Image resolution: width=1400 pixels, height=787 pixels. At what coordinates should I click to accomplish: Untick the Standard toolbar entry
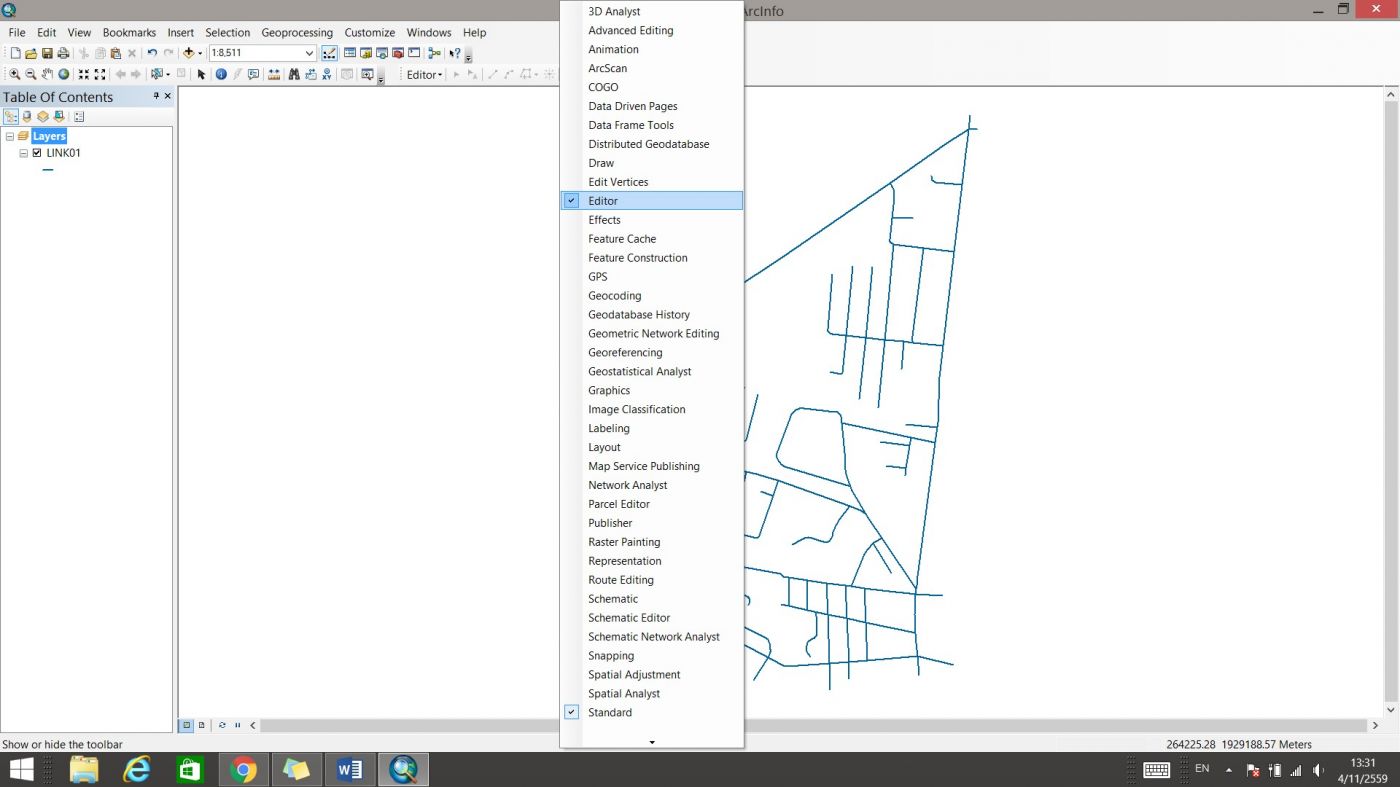[x=610, y=713]
